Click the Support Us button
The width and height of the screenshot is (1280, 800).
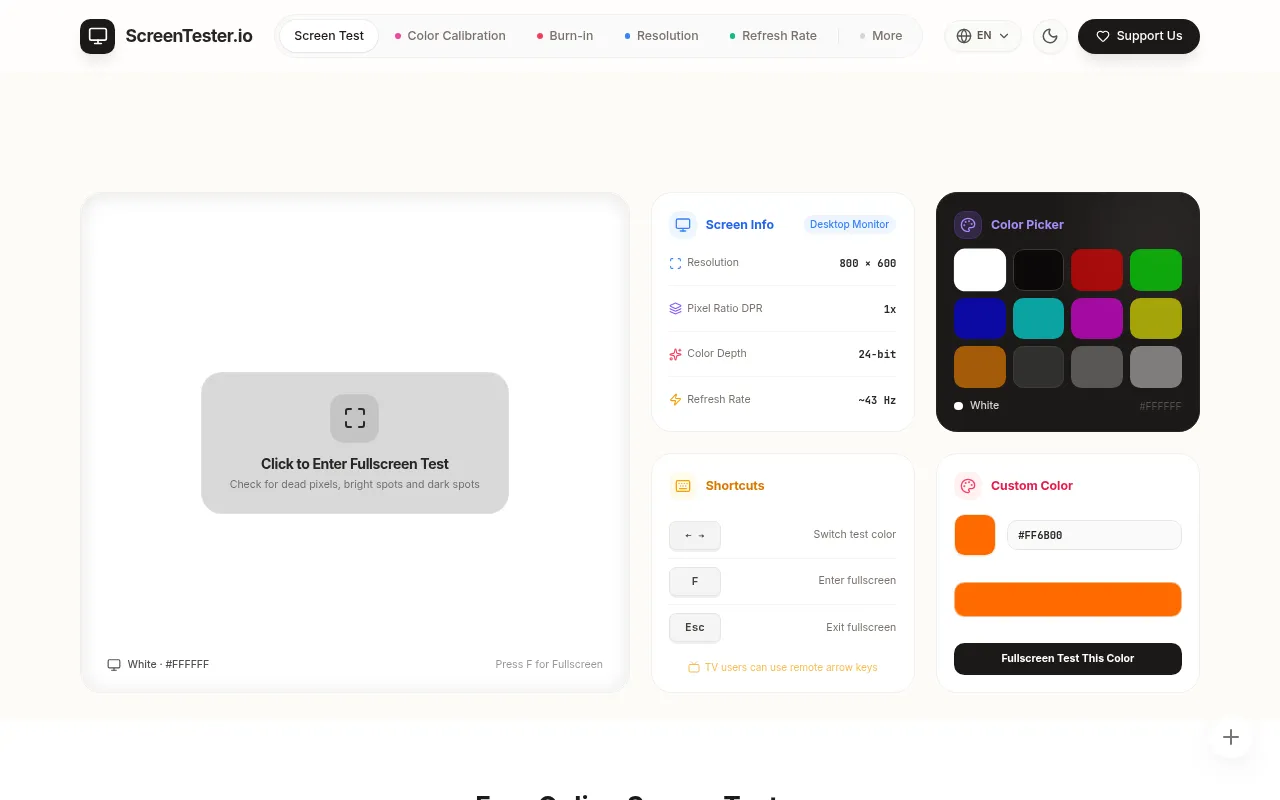click(1139, 36)
